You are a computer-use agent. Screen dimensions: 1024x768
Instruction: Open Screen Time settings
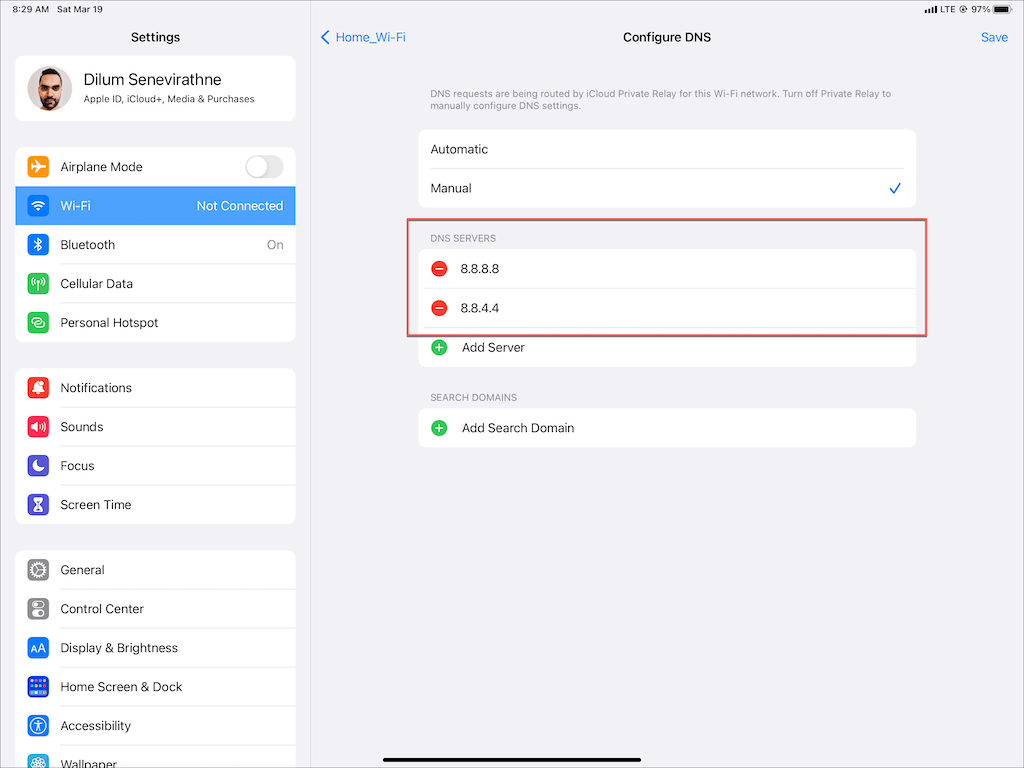click(x=155, y=505)
